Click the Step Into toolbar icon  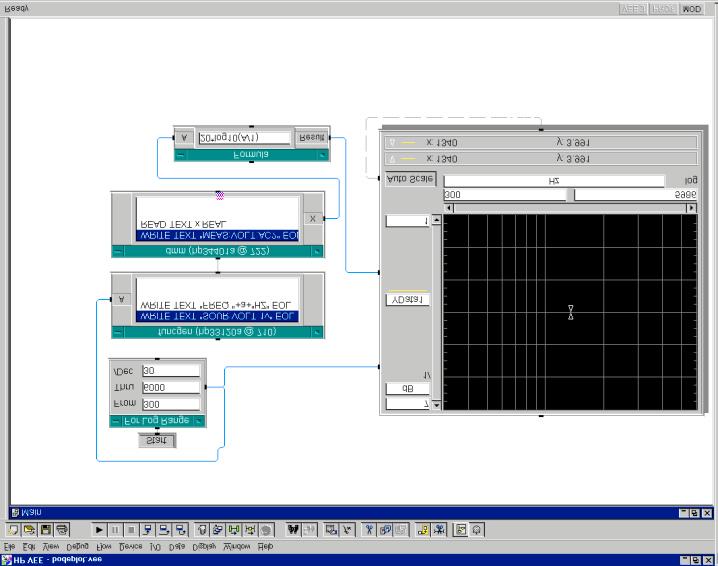tap(147, 530)
